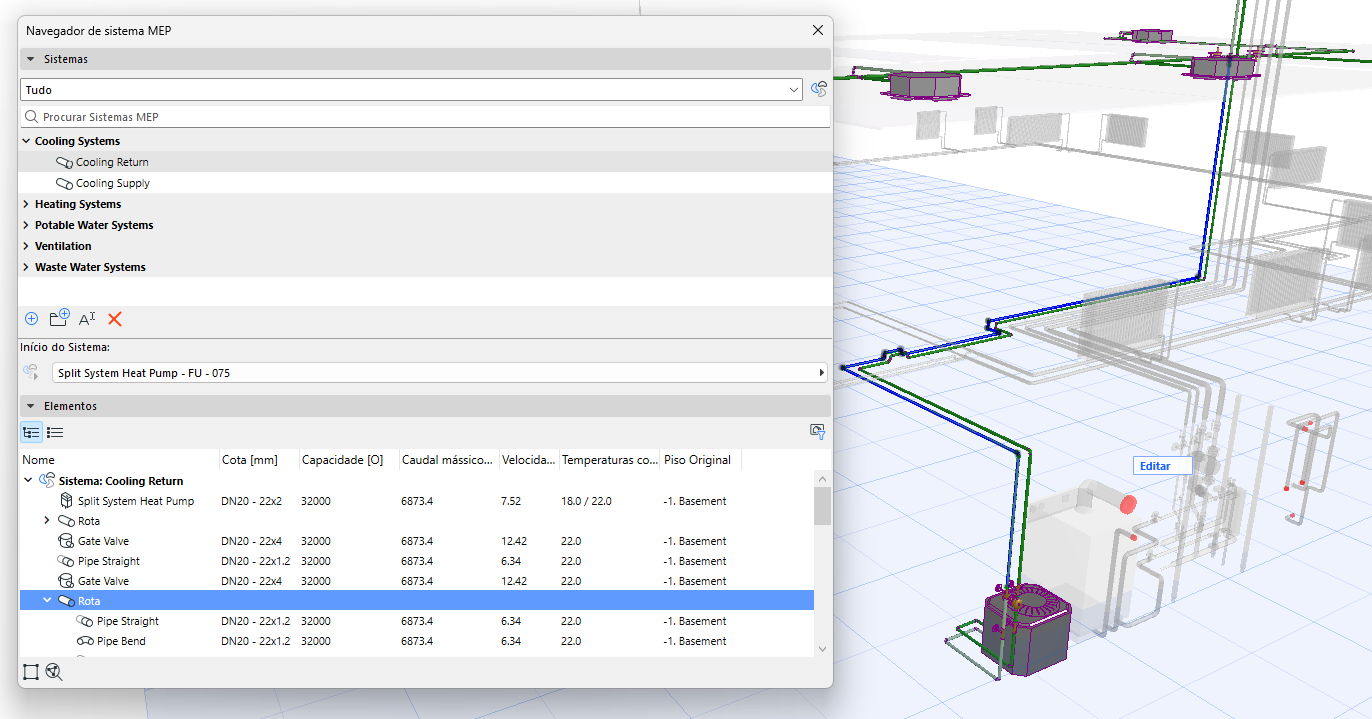The image size is (1372, 719).
Task: Sort by the Piso Original column header
Action: 701,460
